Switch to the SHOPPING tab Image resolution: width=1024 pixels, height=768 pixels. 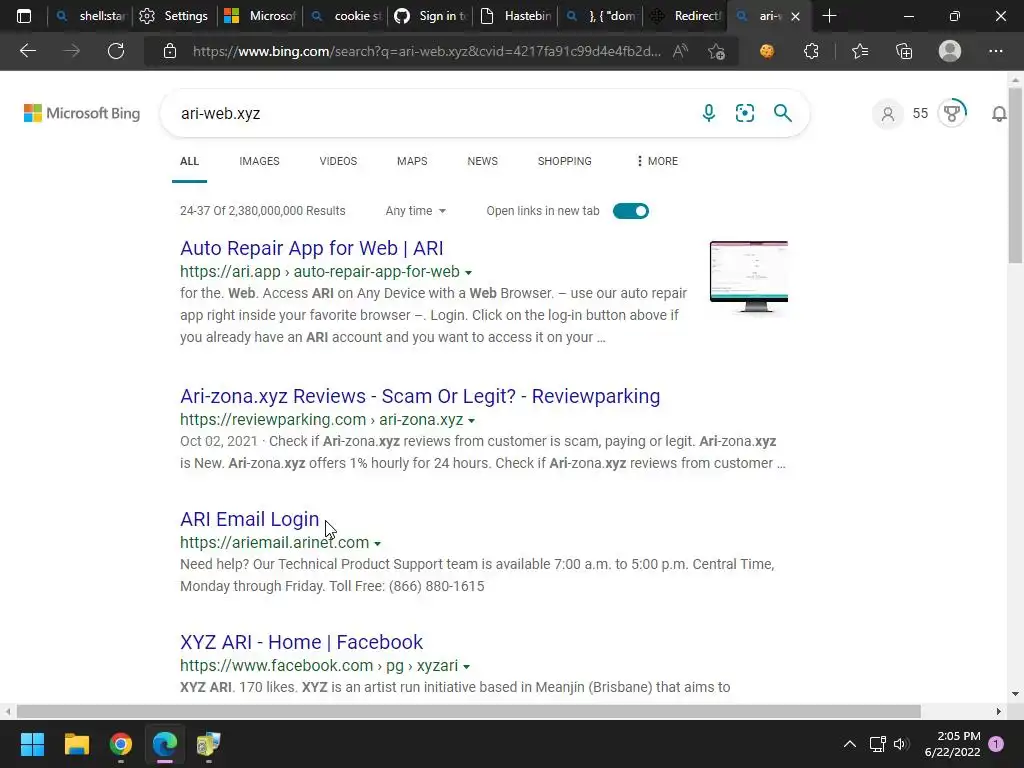pos(565,161)
